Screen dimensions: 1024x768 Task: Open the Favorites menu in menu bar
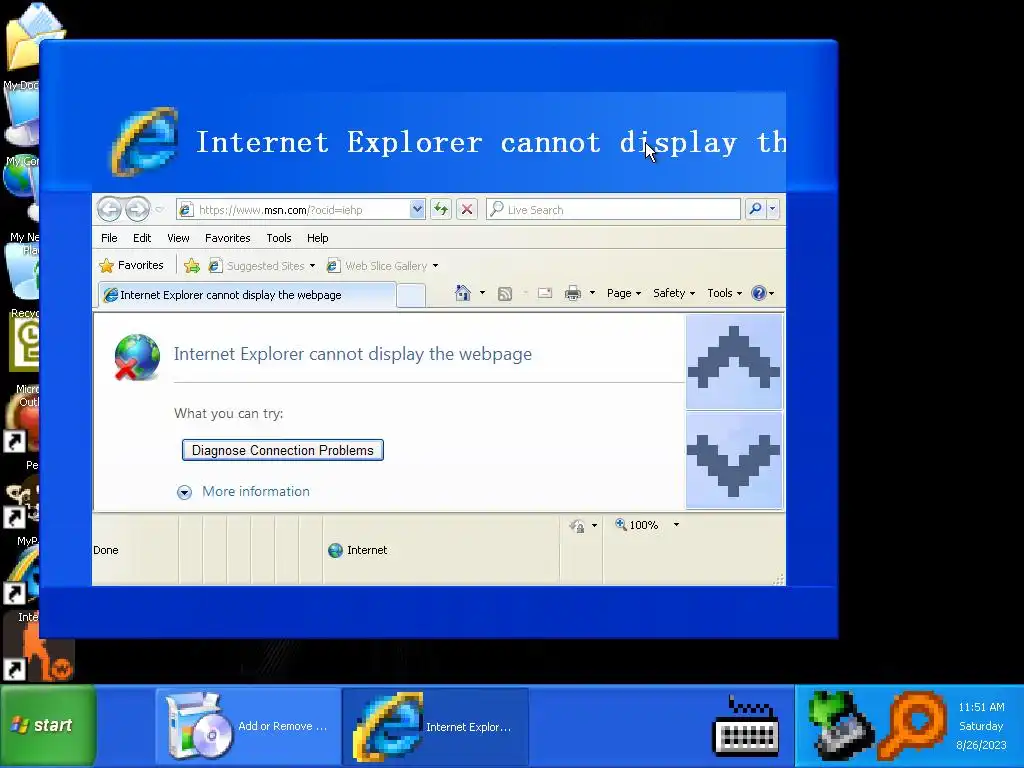click(227, 238)
